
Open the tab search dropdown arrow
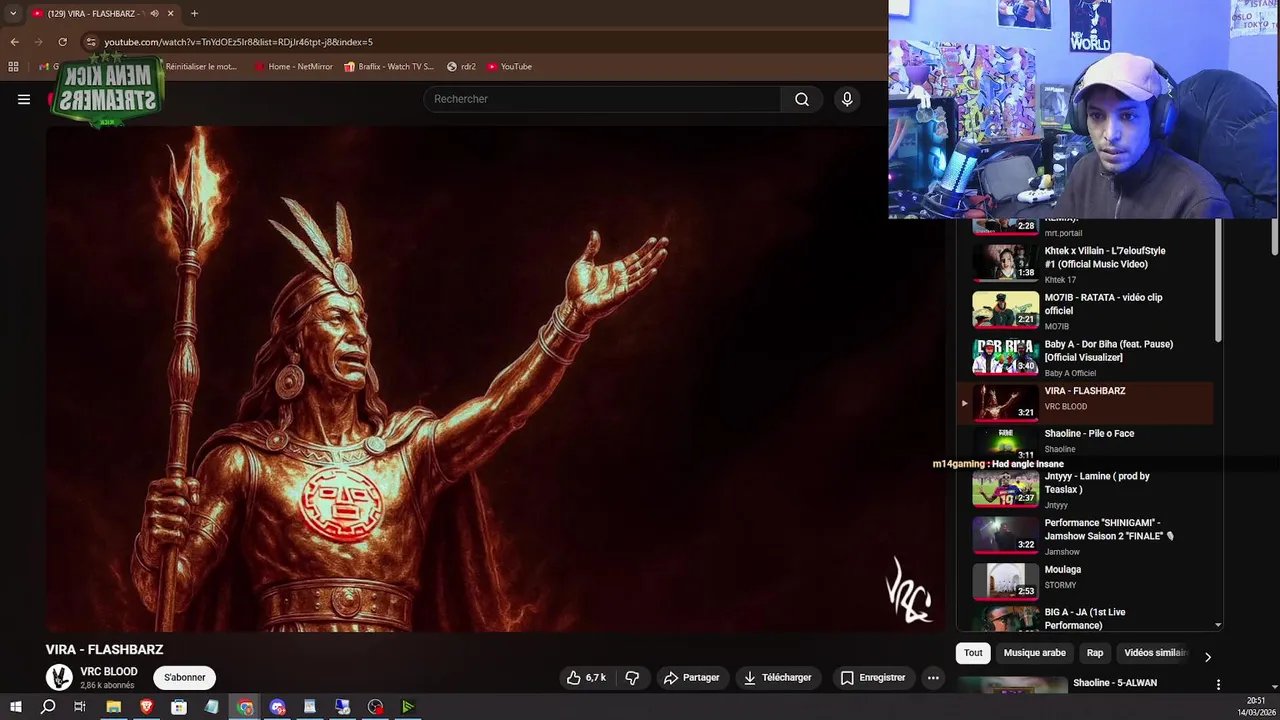(x=13, y=13)
